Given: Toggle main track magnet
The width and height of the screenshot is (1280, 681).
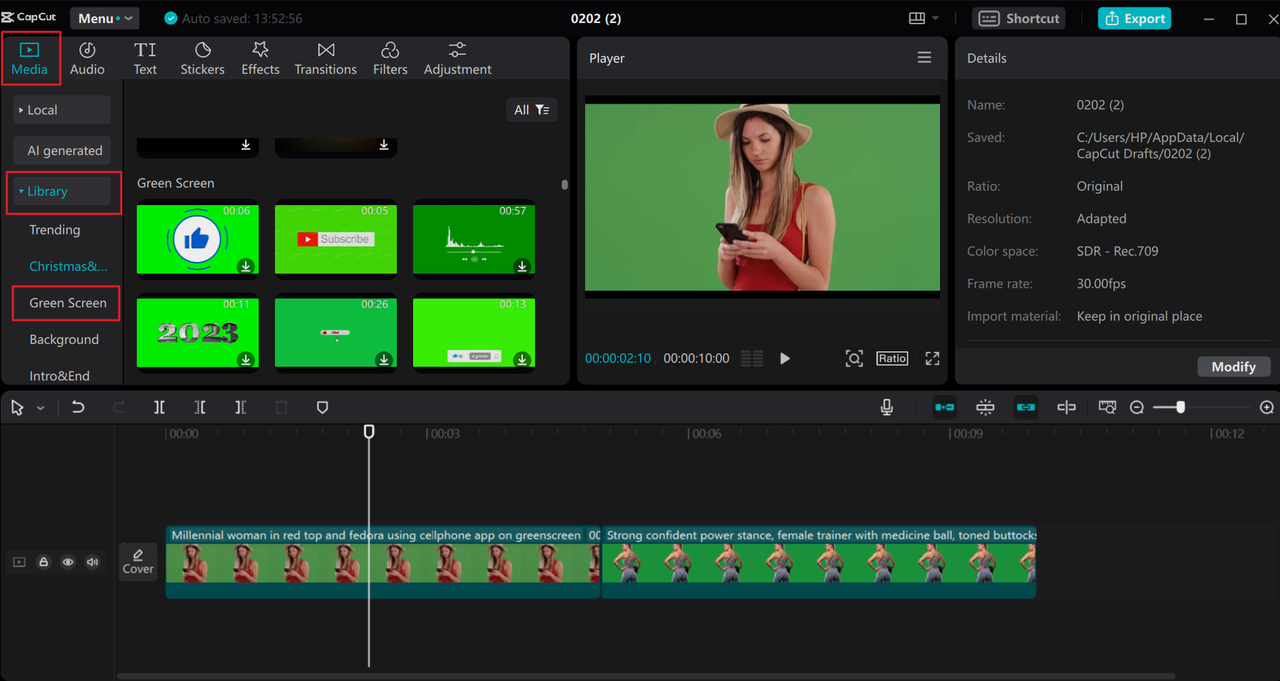Looking at the screenshot, I should pyautogui.click(x=944, y=407).
